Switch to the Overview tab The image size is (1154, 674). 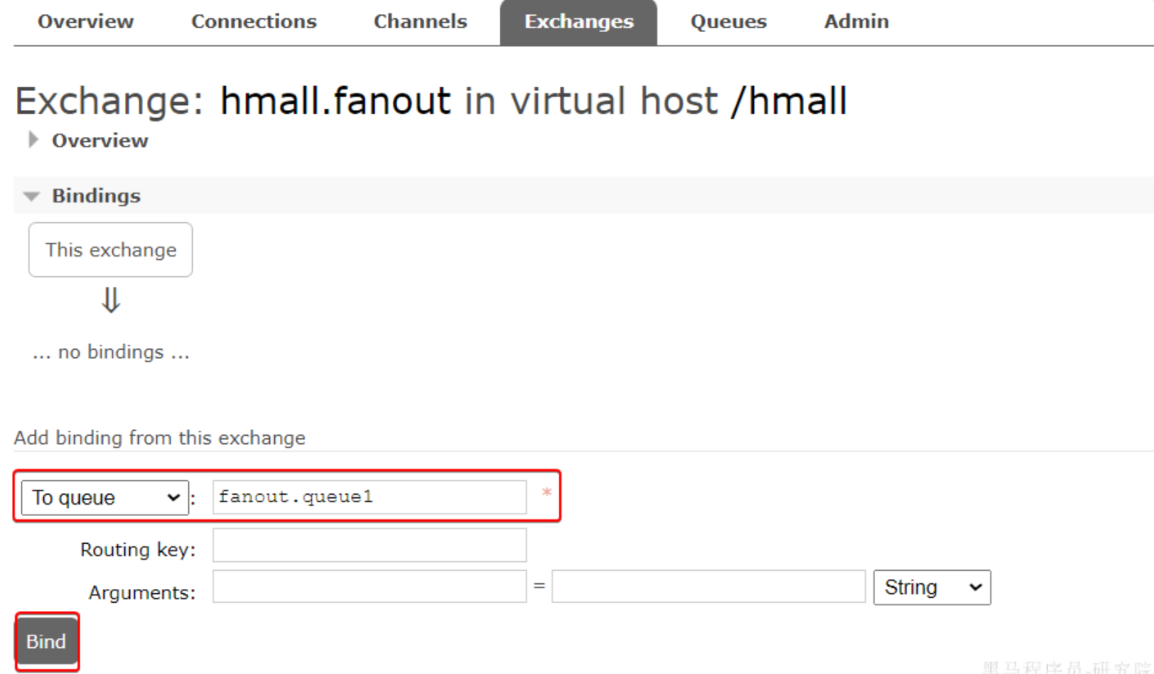85,21
